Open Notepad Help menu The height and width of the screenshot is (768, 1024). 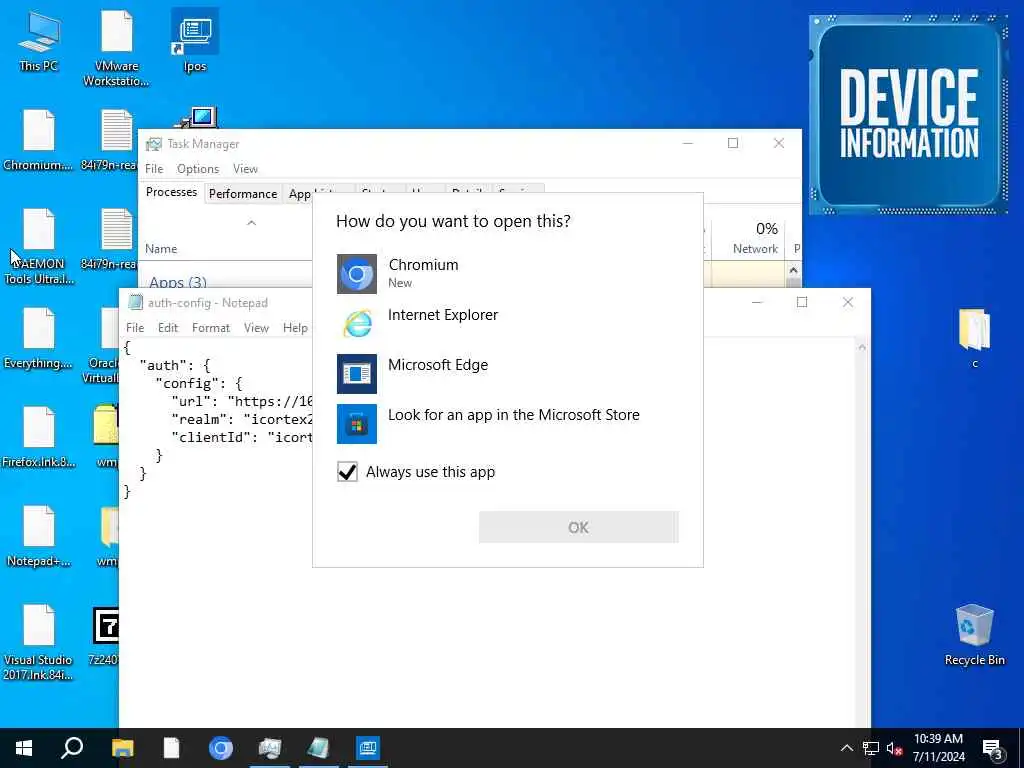pos(295,328)
